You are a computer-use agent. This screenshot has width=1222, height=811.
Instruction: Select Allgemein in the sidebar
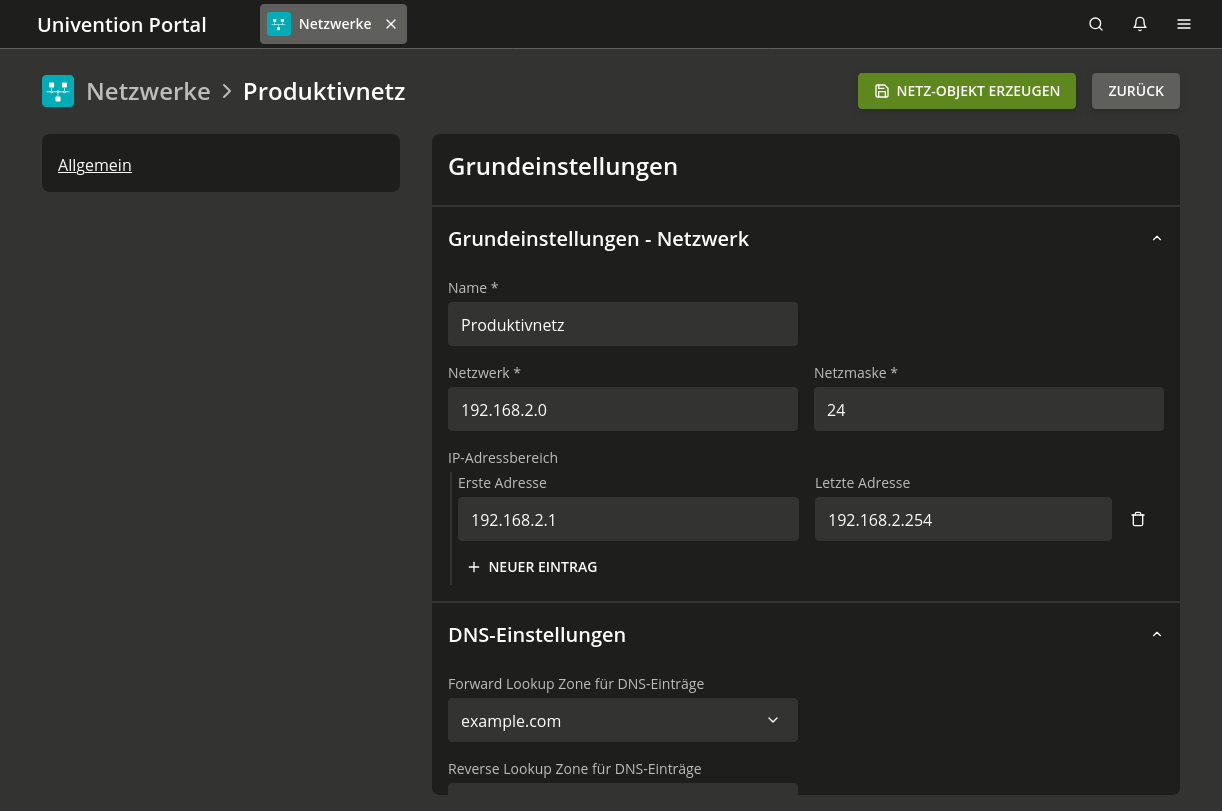click(95, 165)
